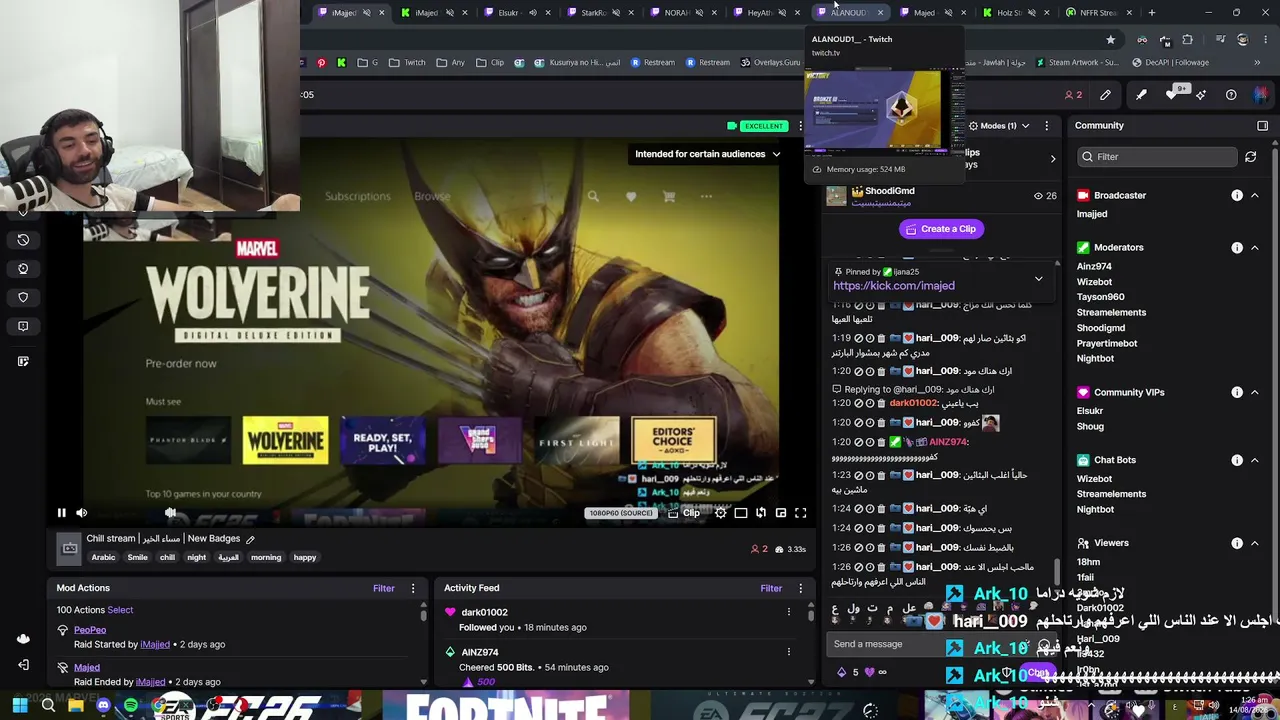1280x720 pixels.
Task: Focus the Community Filter search field
Action: [x=1158, y=157]
